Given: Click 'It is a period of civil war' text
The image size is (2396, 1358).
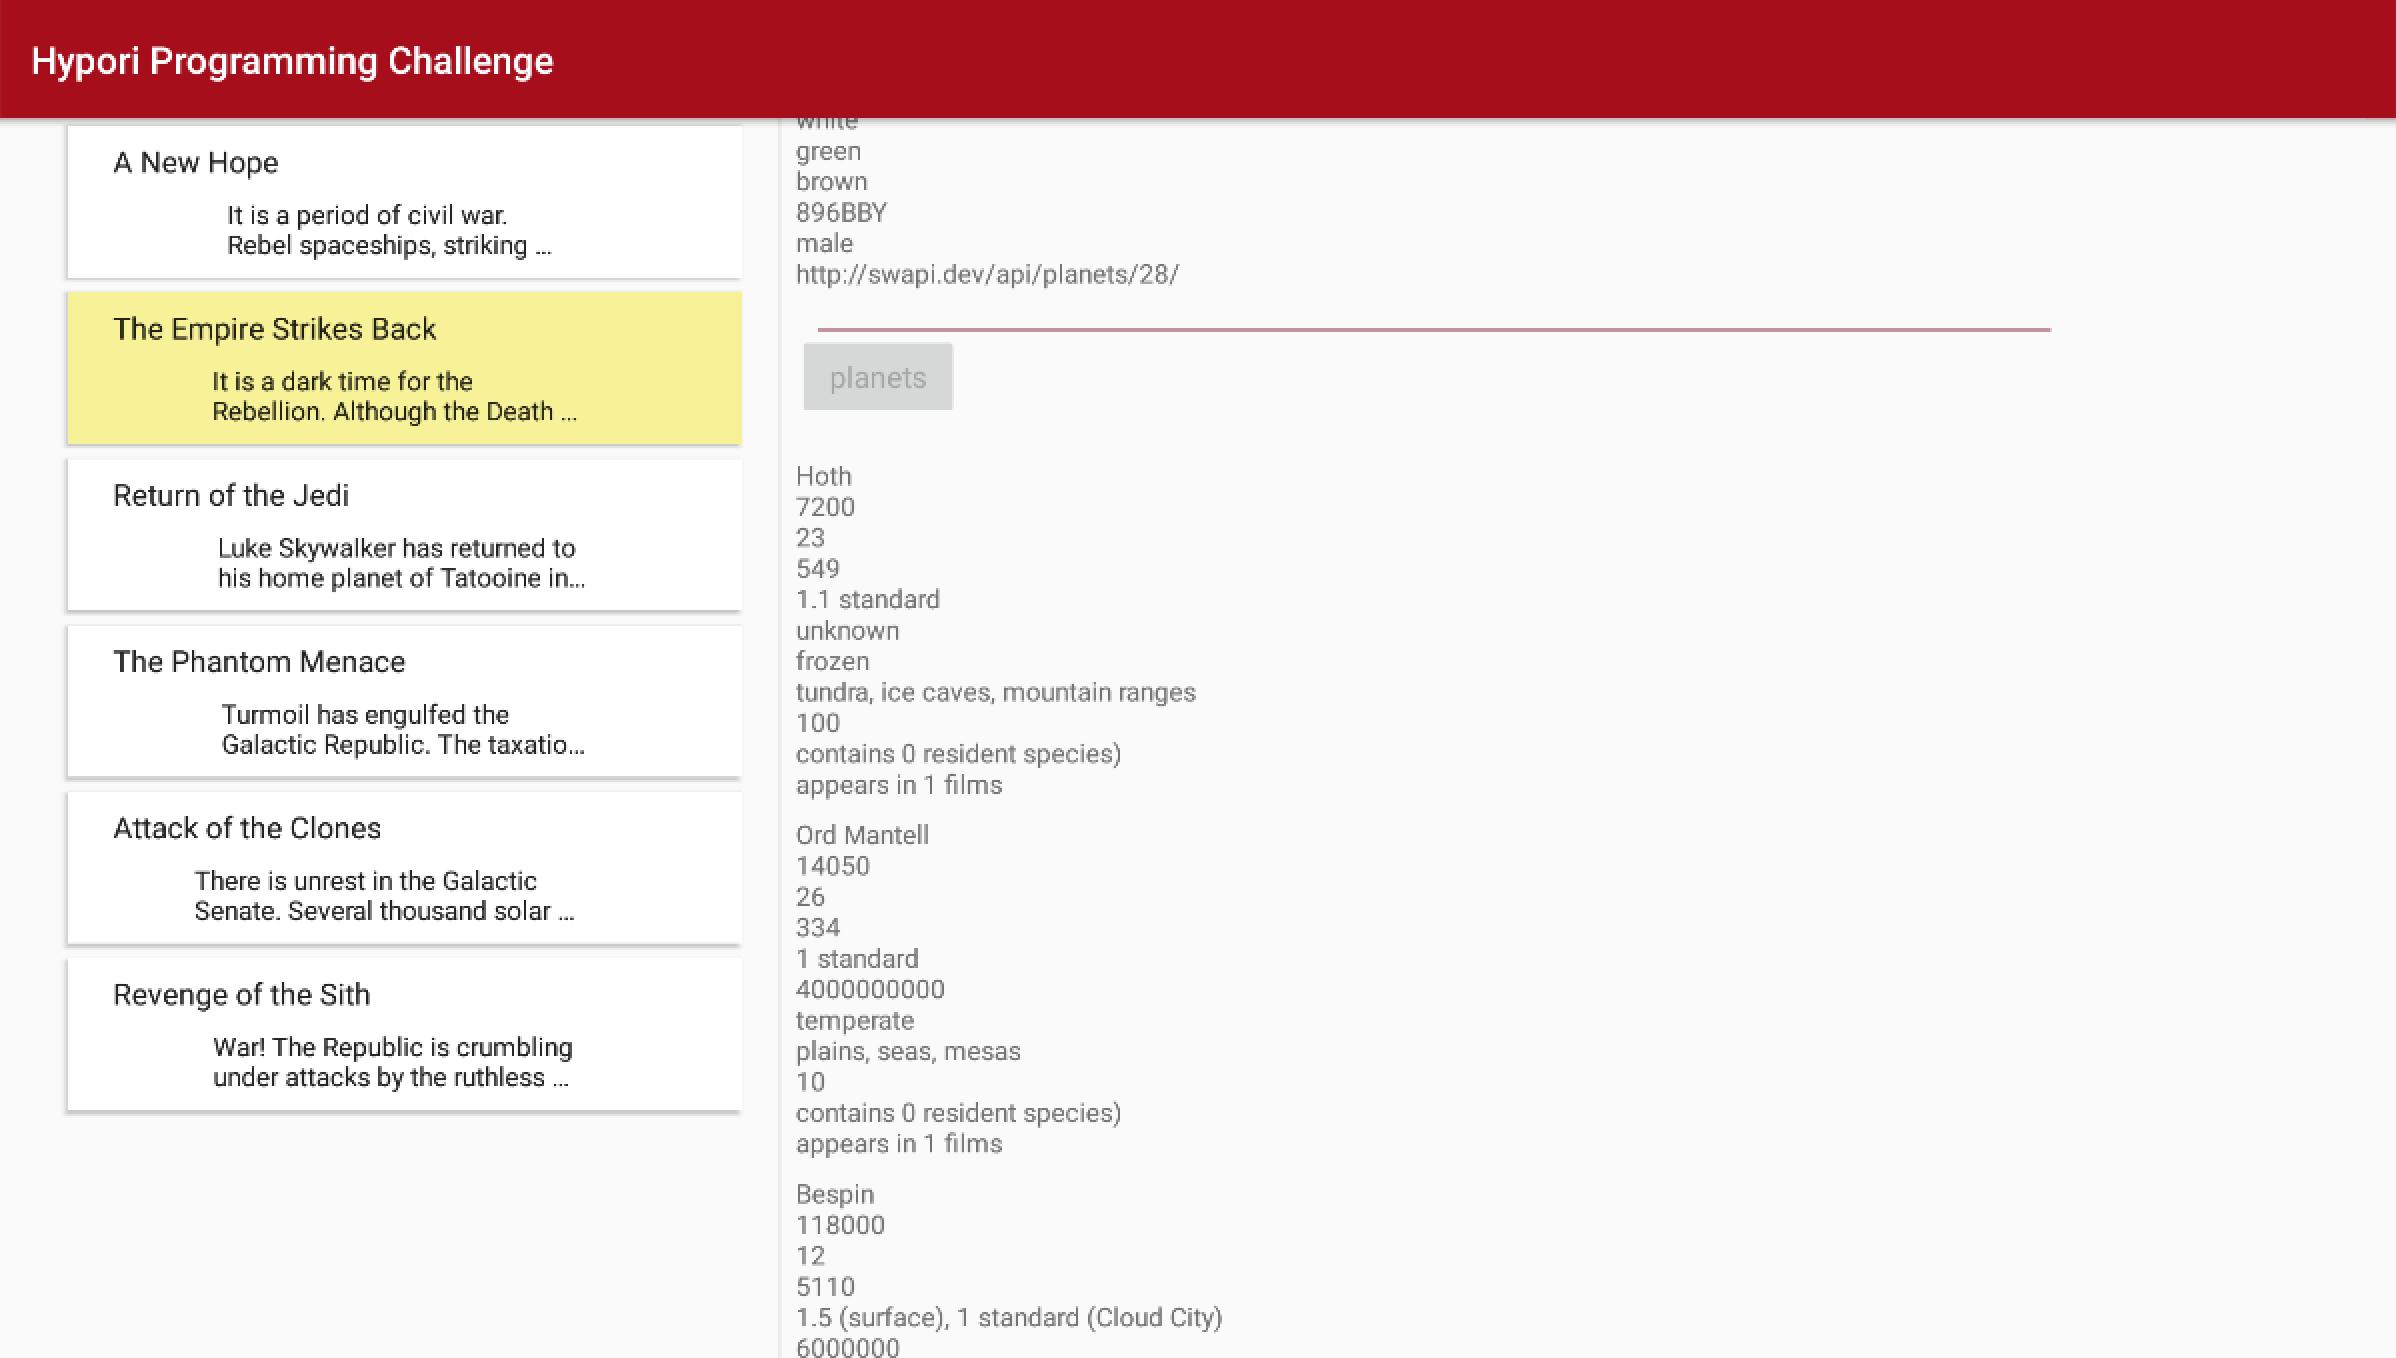Looking at the screenshot, I should (367, 215).
